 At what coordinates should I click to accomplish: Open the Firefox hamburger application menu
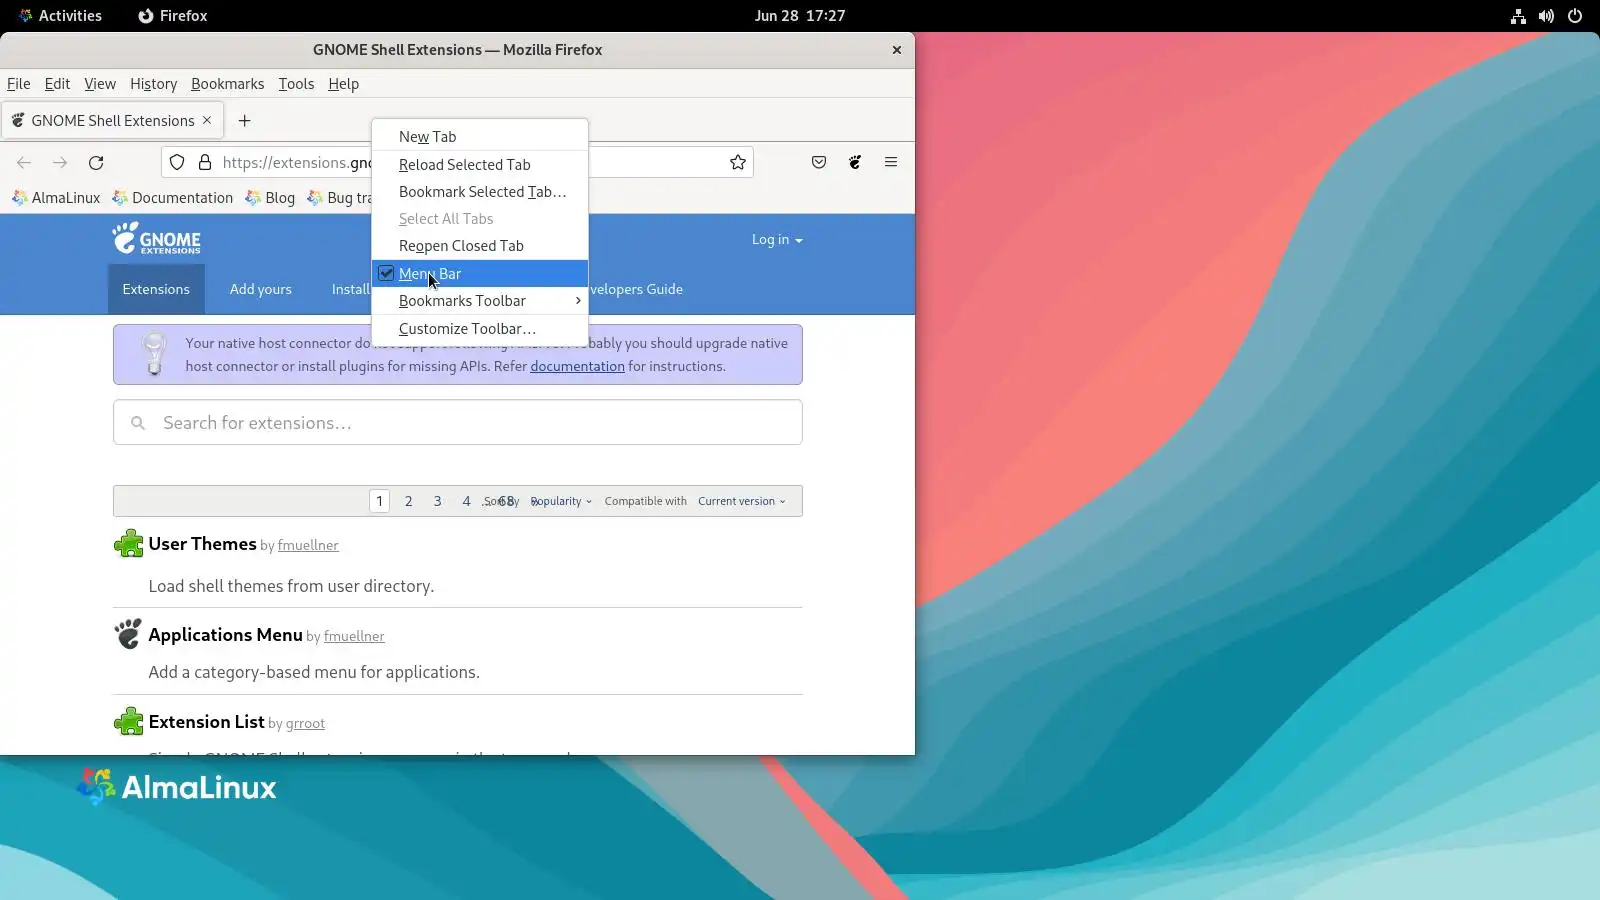[891, 163]
